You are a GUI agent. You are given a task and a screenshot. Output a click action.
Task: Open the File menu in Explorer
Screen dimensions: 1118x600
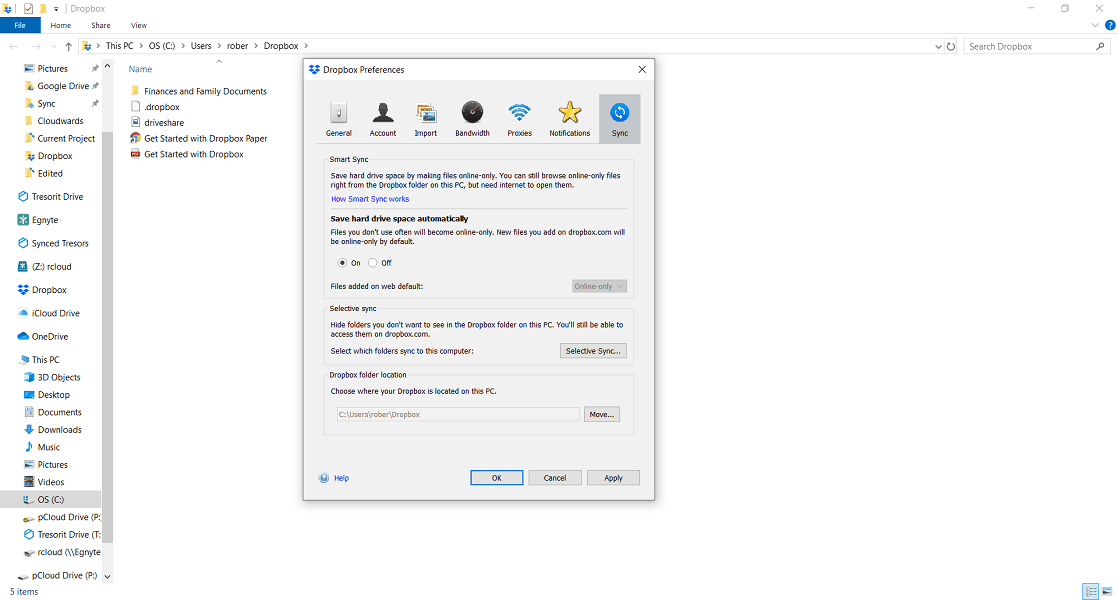point(20,26)
